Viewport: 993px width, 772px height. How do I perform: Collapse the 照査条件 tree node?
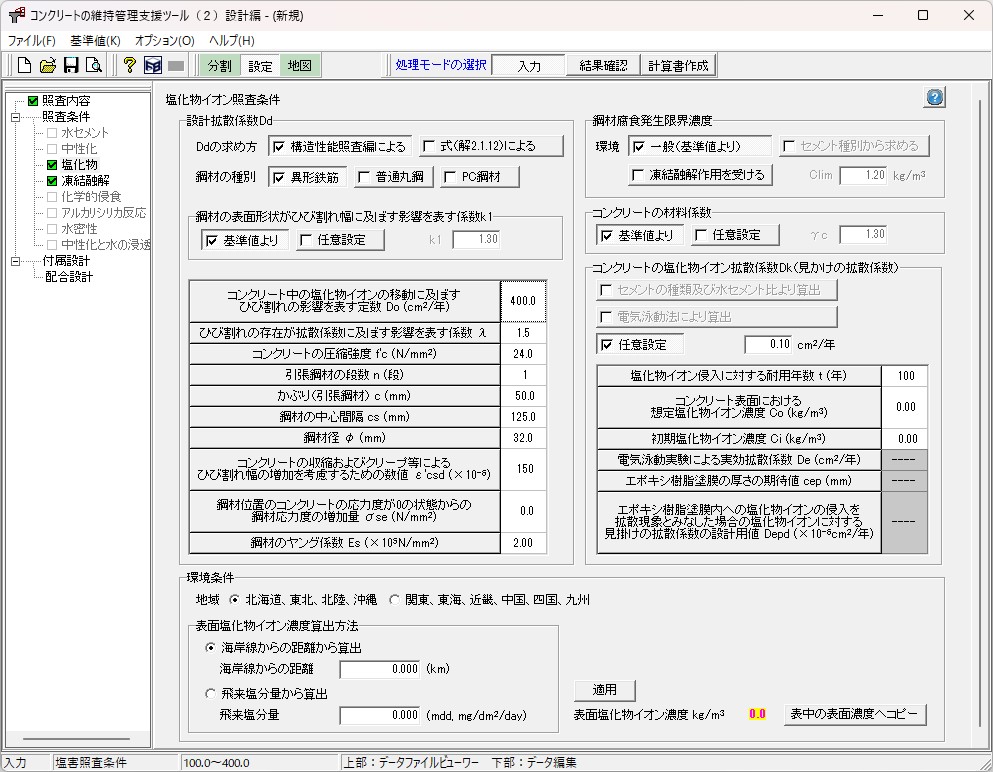(x=15, y=117)
